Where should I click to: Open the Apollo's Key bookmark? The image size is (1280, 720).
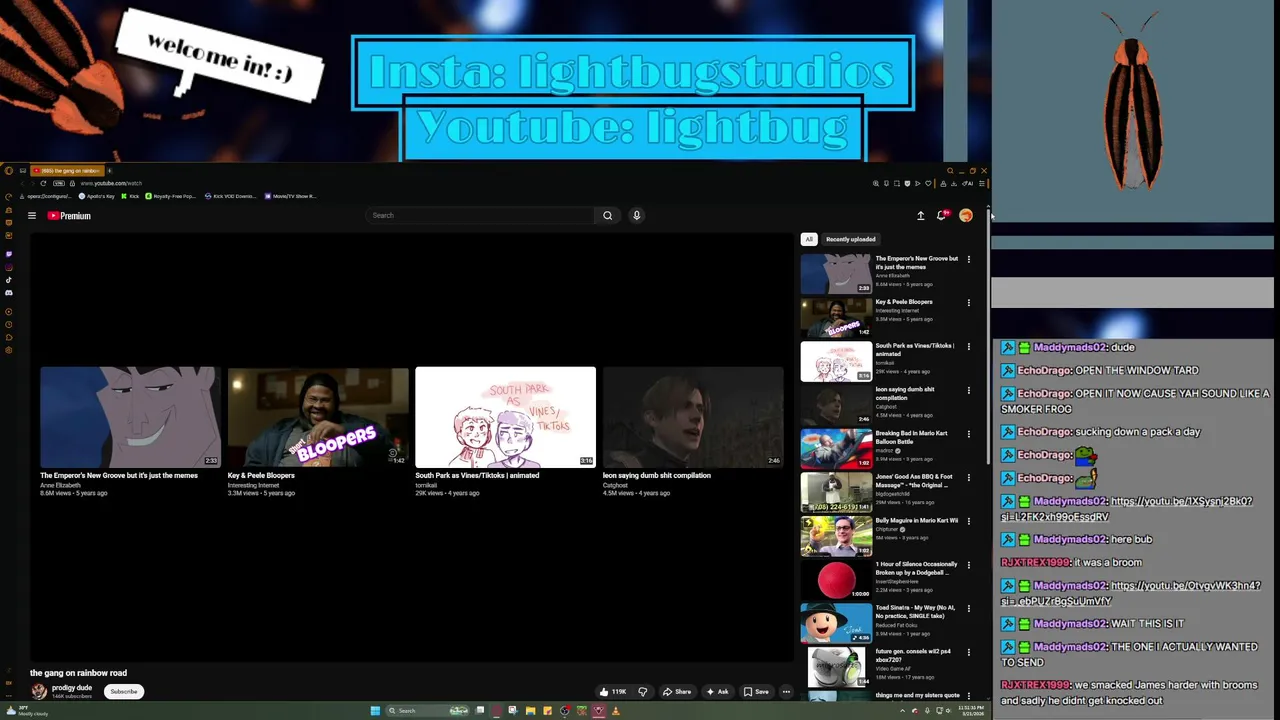97,196
